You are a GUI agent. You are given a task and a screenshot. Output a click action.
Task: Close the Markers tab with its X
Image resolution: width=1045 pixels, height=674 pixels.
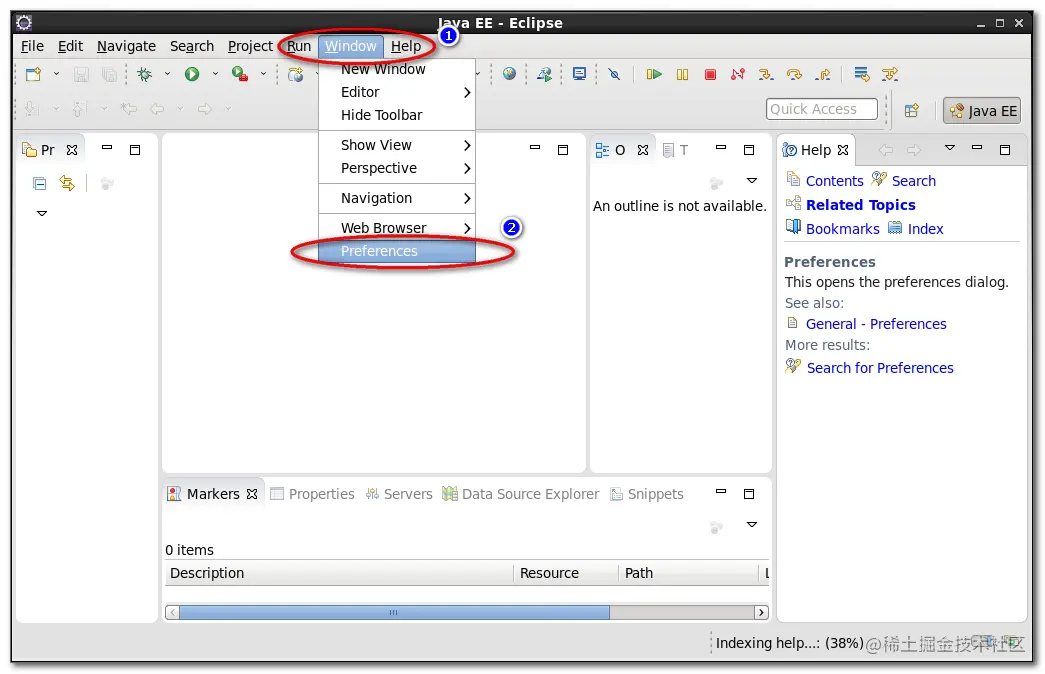coord(252,494)
